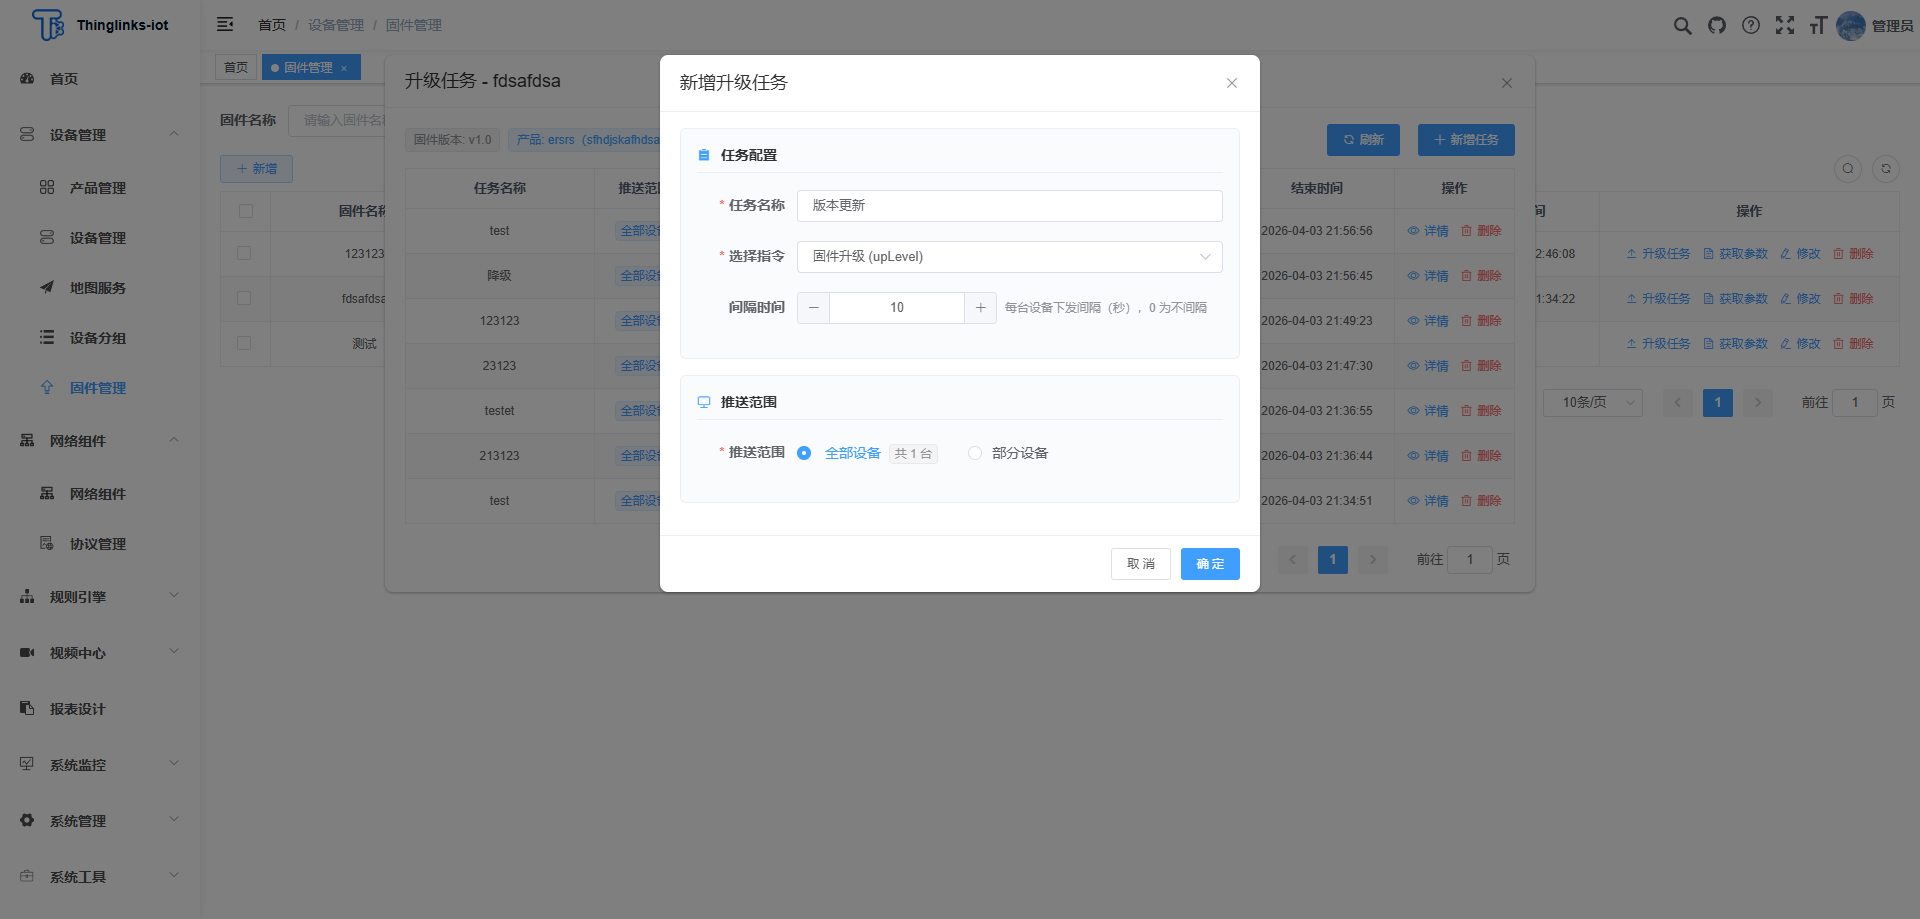The height and width of the screenshot is (919, 1920).
Task: Expand the 规则引擎 sidebar menu
Action: click(100, 597)
